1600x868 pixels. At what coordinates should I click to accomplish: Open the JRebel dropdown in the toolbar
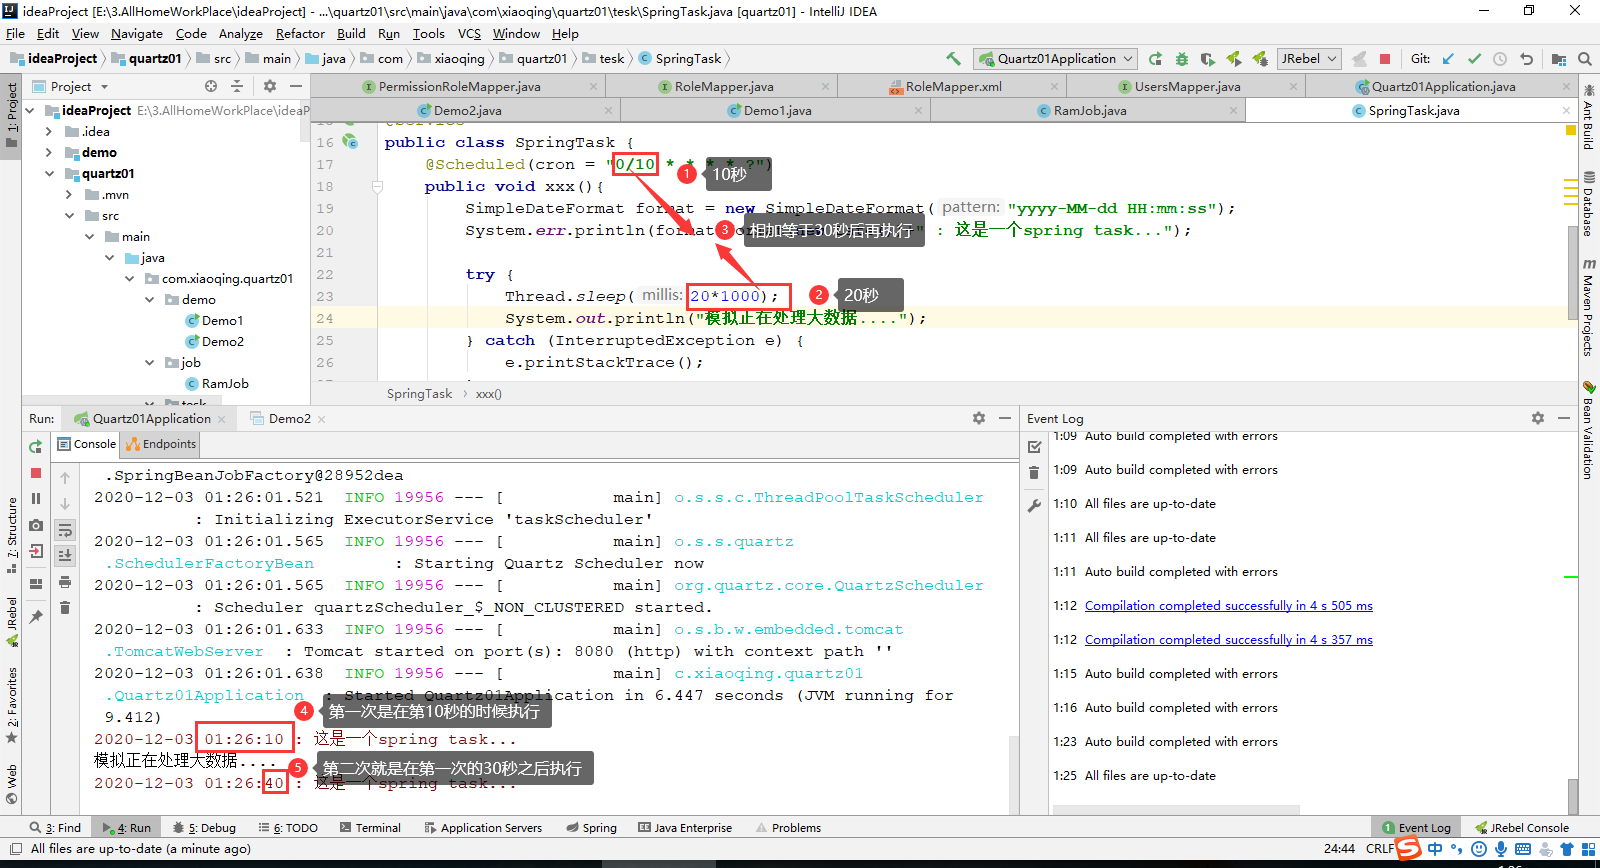pos(1309,59)
